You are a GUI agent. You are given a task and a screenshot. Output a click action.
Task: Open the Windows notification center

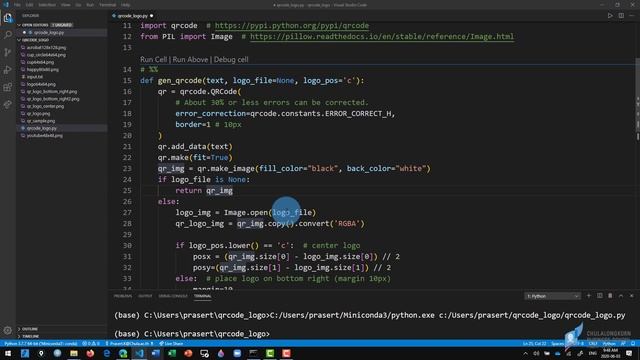pos(629,353)
